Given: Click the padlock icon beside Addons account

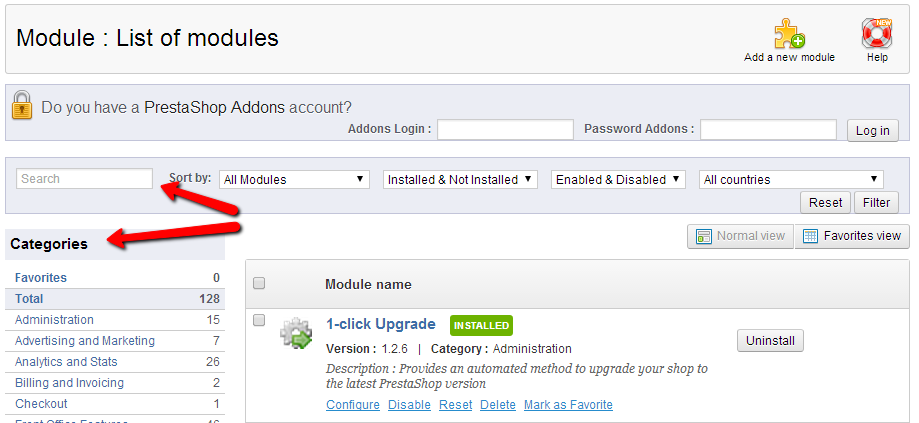Looking at the screenshot, I should [23, 106].
